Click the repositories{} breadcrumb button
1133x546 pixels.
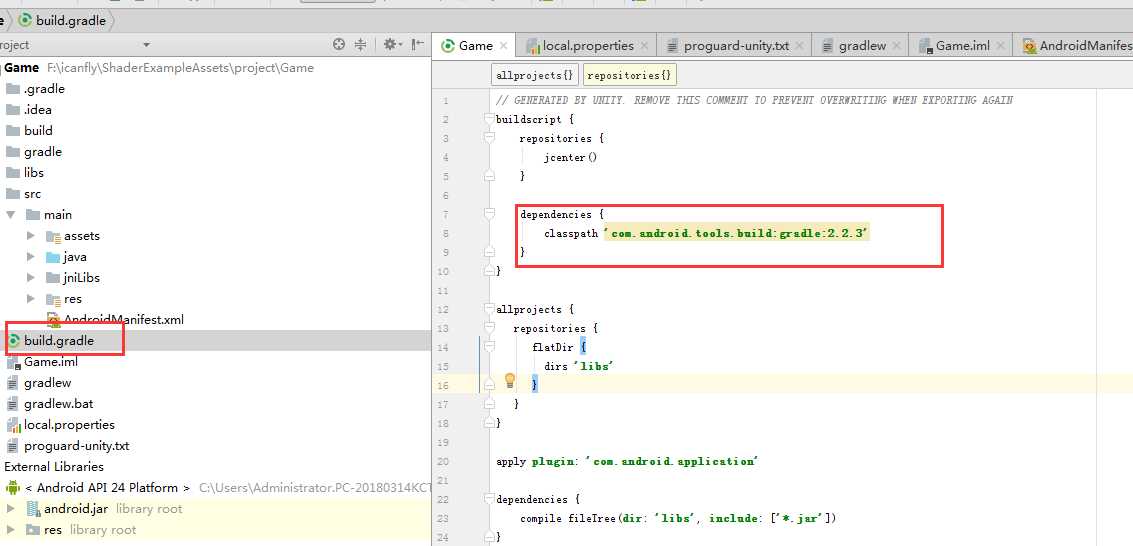coord(630,75)
